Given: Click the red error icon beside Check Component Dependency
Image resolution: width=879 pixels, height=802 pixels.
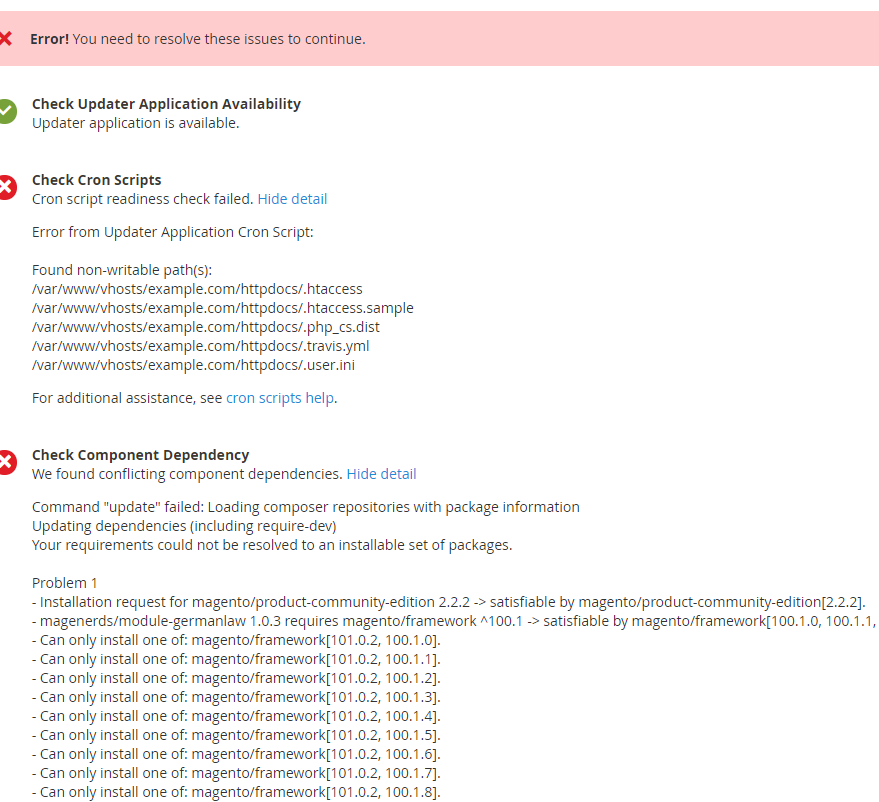Looking at the screenshot, I should [7, 463].
